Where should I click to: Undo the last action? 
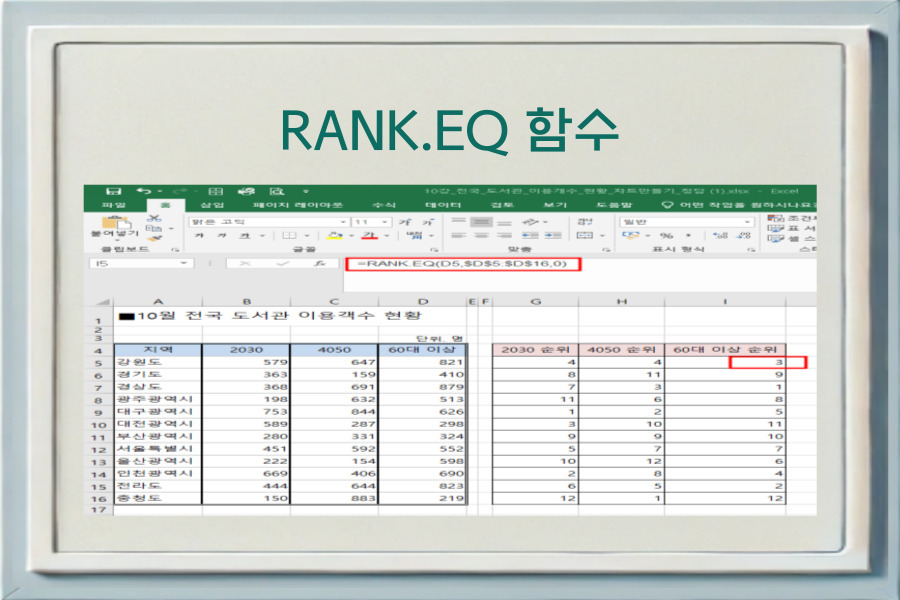coord(144,191)
